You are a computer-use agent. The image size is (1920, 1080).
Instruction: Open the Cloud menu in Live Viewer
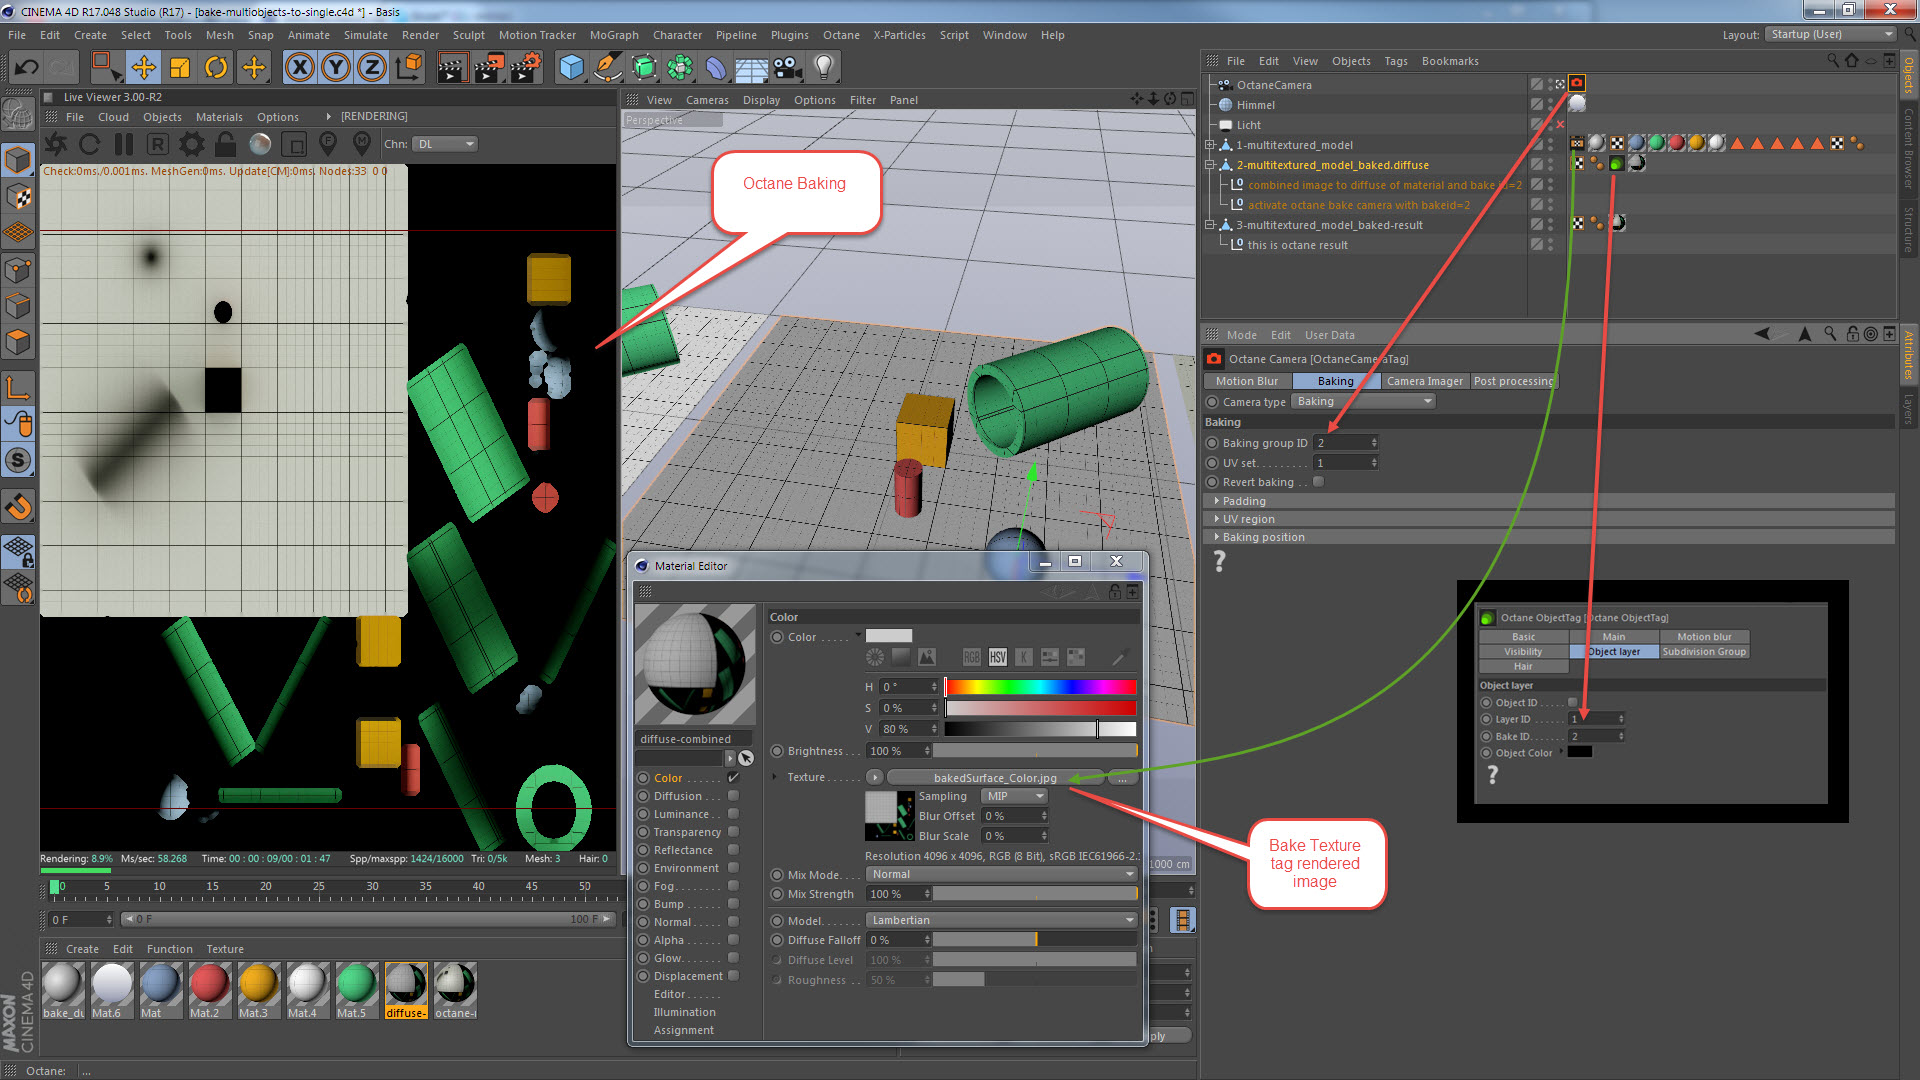113,117
